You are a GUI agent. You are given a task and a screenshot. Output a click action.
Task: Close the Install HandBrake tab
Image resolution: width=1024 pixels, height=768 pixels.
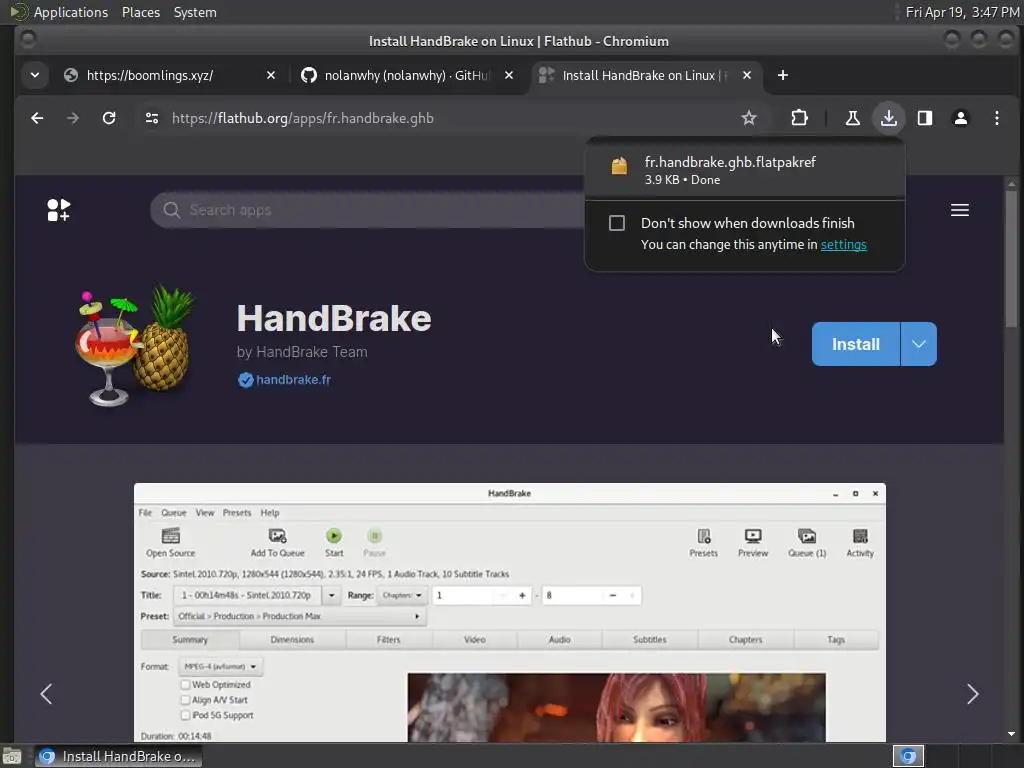(x=746, y=75)
